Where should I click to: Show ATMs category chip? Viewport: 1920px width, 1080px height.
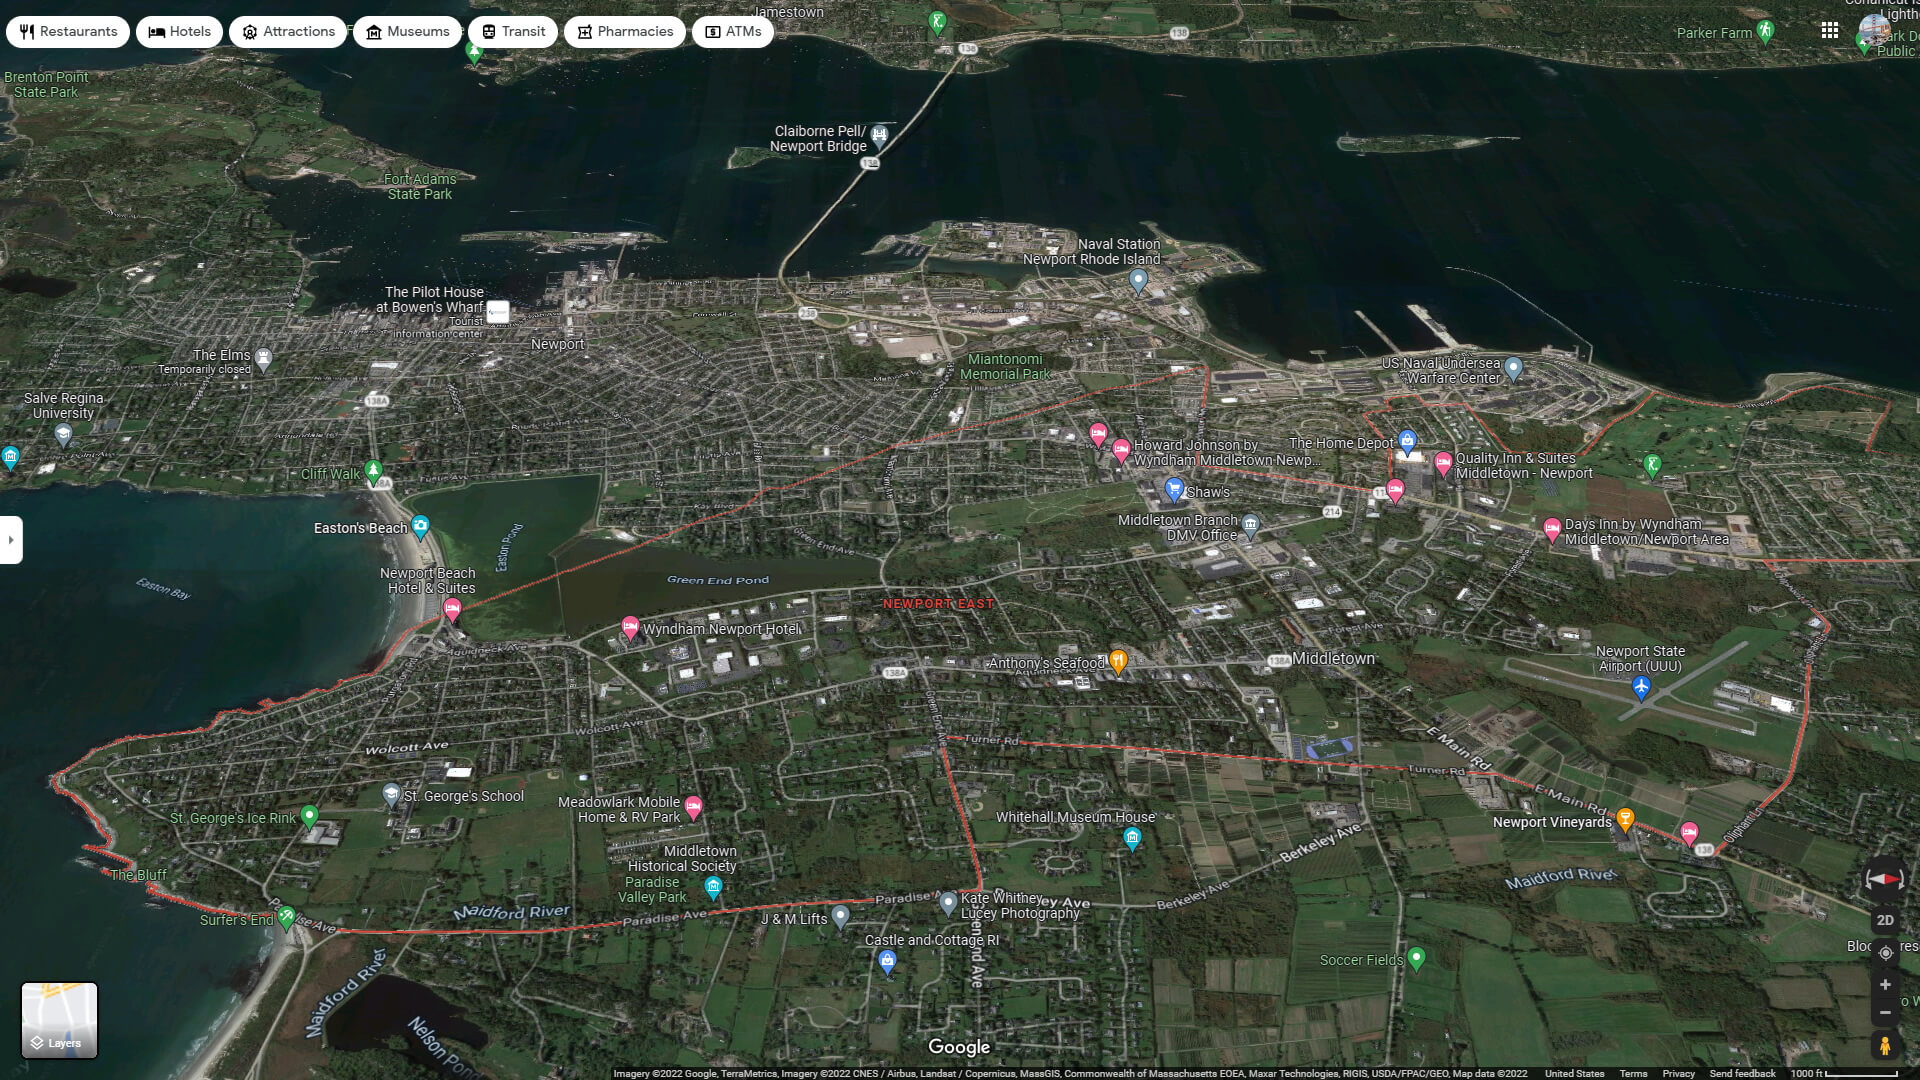click(x=733, y=32)
